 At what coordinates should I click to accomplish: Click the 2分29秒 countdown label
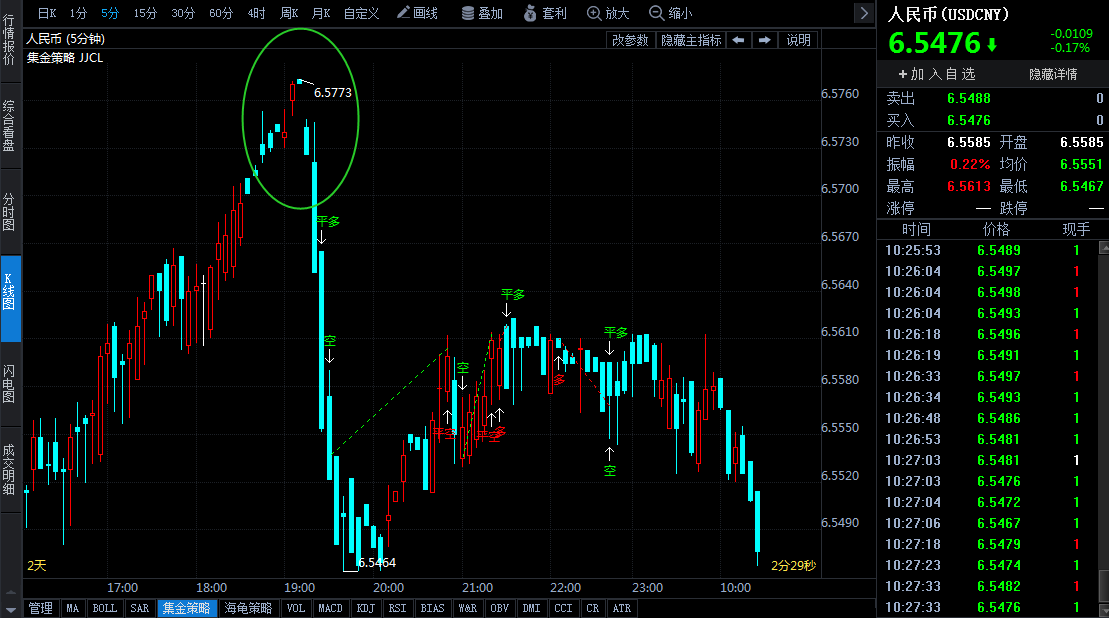793,566
